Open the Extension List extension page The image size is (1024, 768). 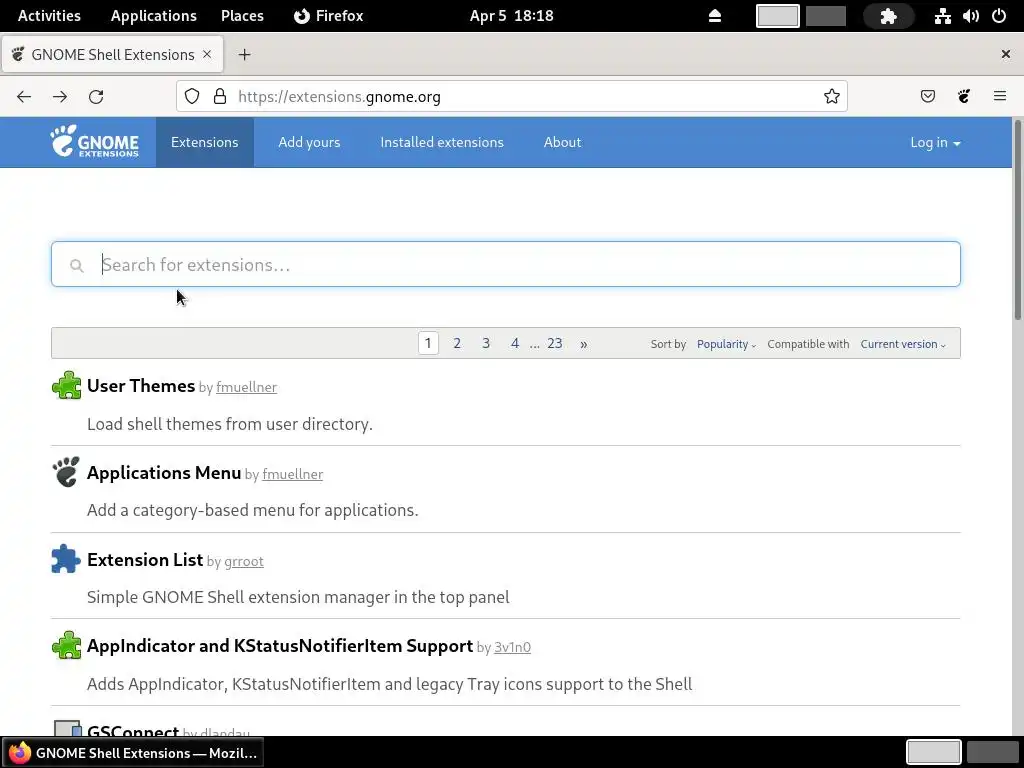tap(145, 560)
